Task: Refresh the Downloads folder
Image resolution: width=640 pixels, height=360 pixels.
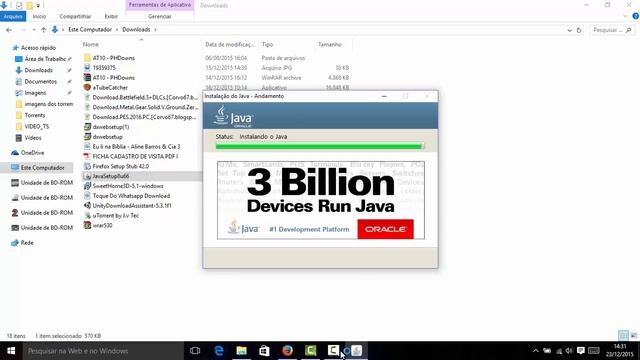Action: [x=579, y=30]
